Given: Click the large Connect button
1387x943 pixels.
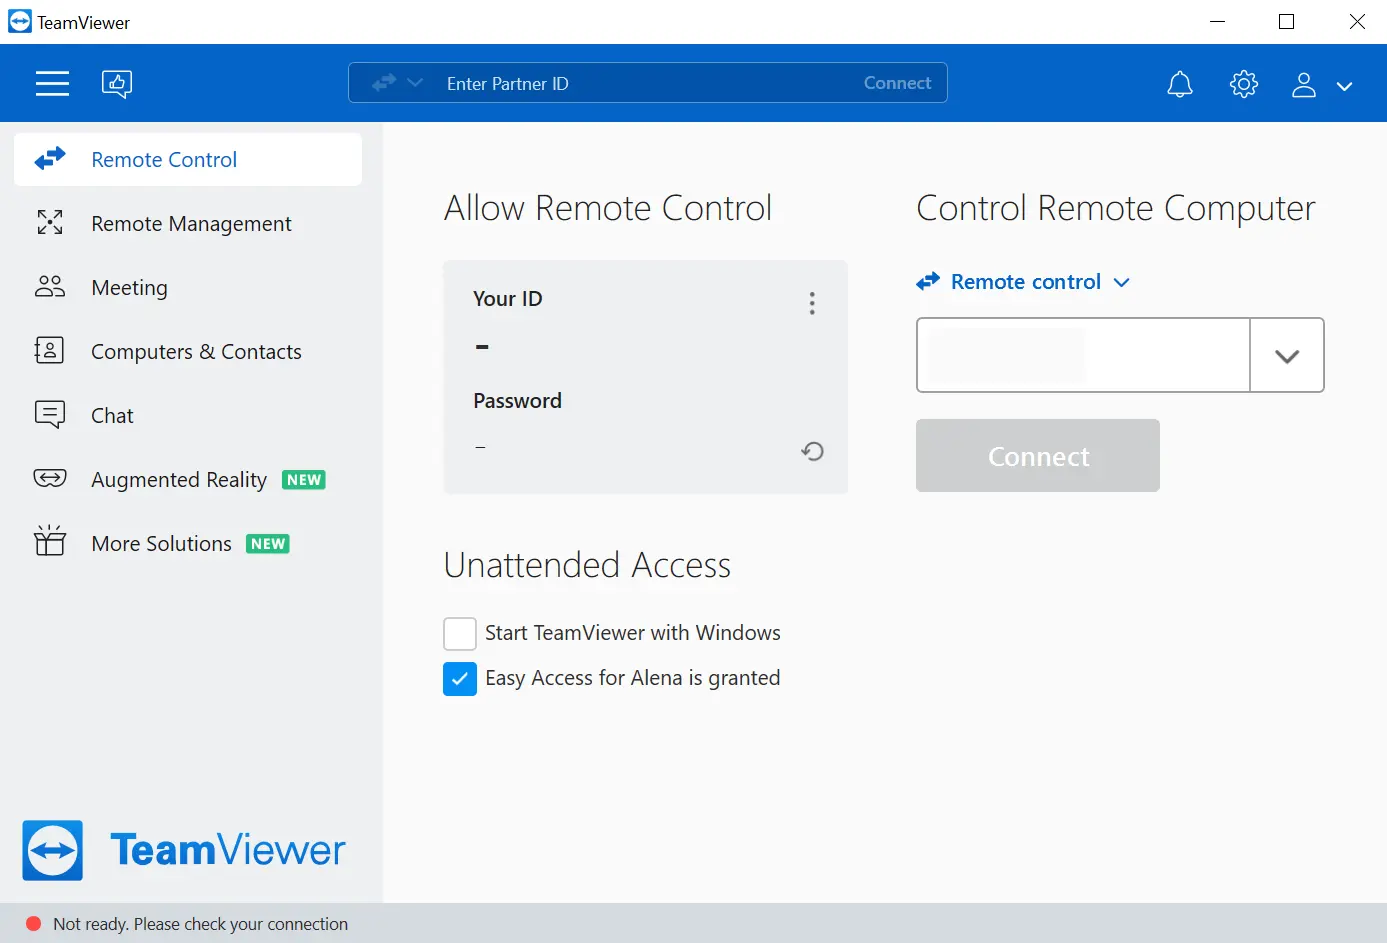Looking at the screenshot, I should (x=1038, y=456).
